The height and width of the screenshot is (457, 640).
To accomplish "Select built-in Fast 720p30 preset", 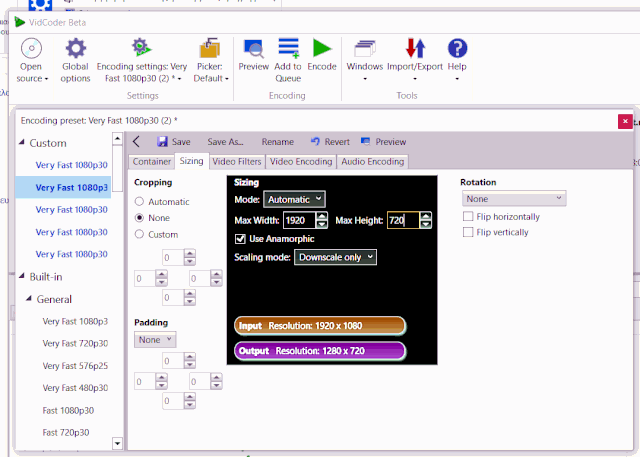I will point(66,432).
